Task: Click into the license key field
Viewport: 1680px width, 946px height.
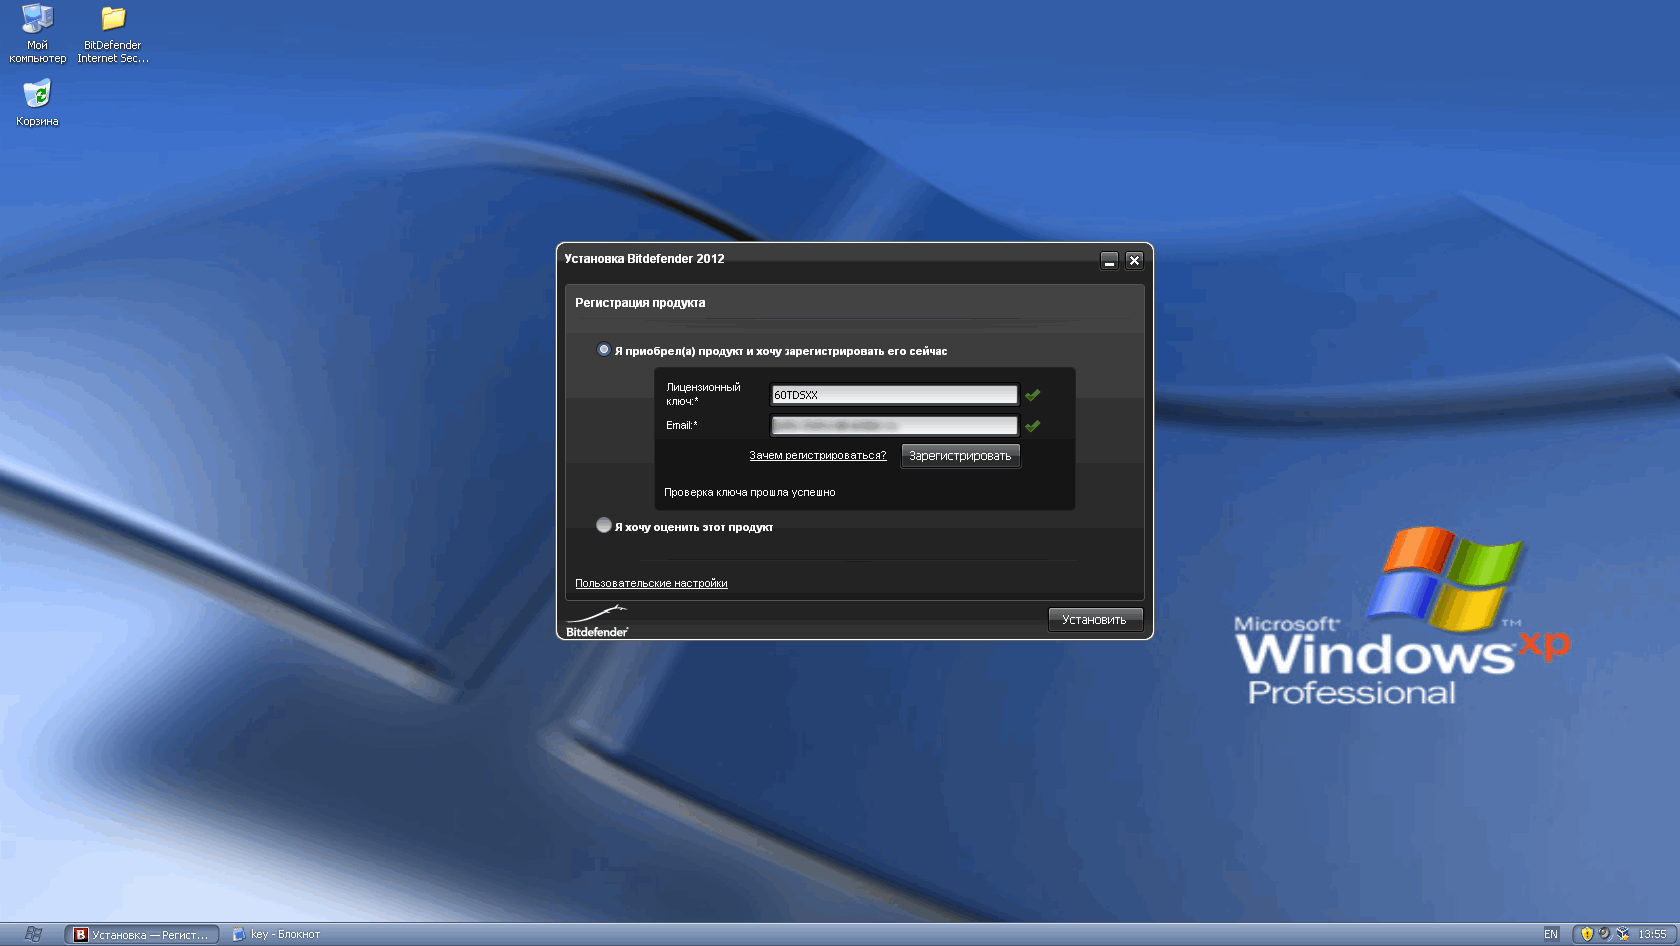Action: click(x=894, y=395)
